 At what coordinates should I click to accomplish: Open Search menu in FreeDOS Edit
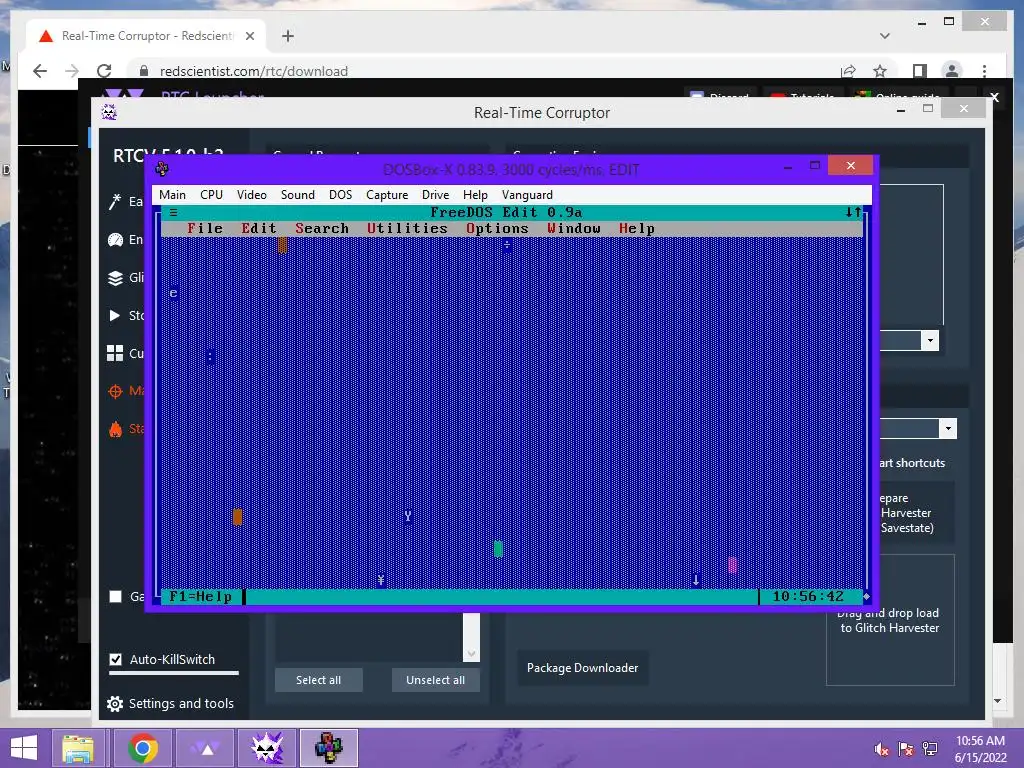322,229
